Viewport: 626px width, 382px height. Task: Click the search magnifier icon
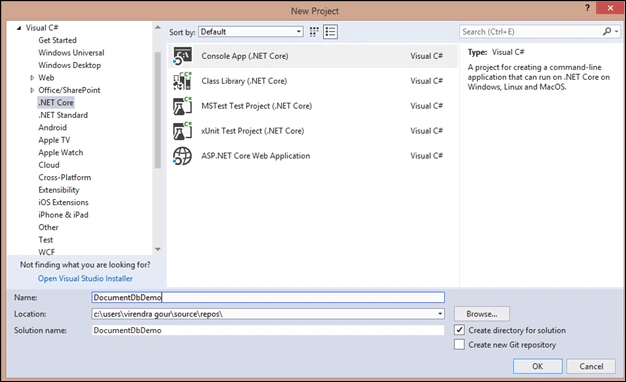607,32
